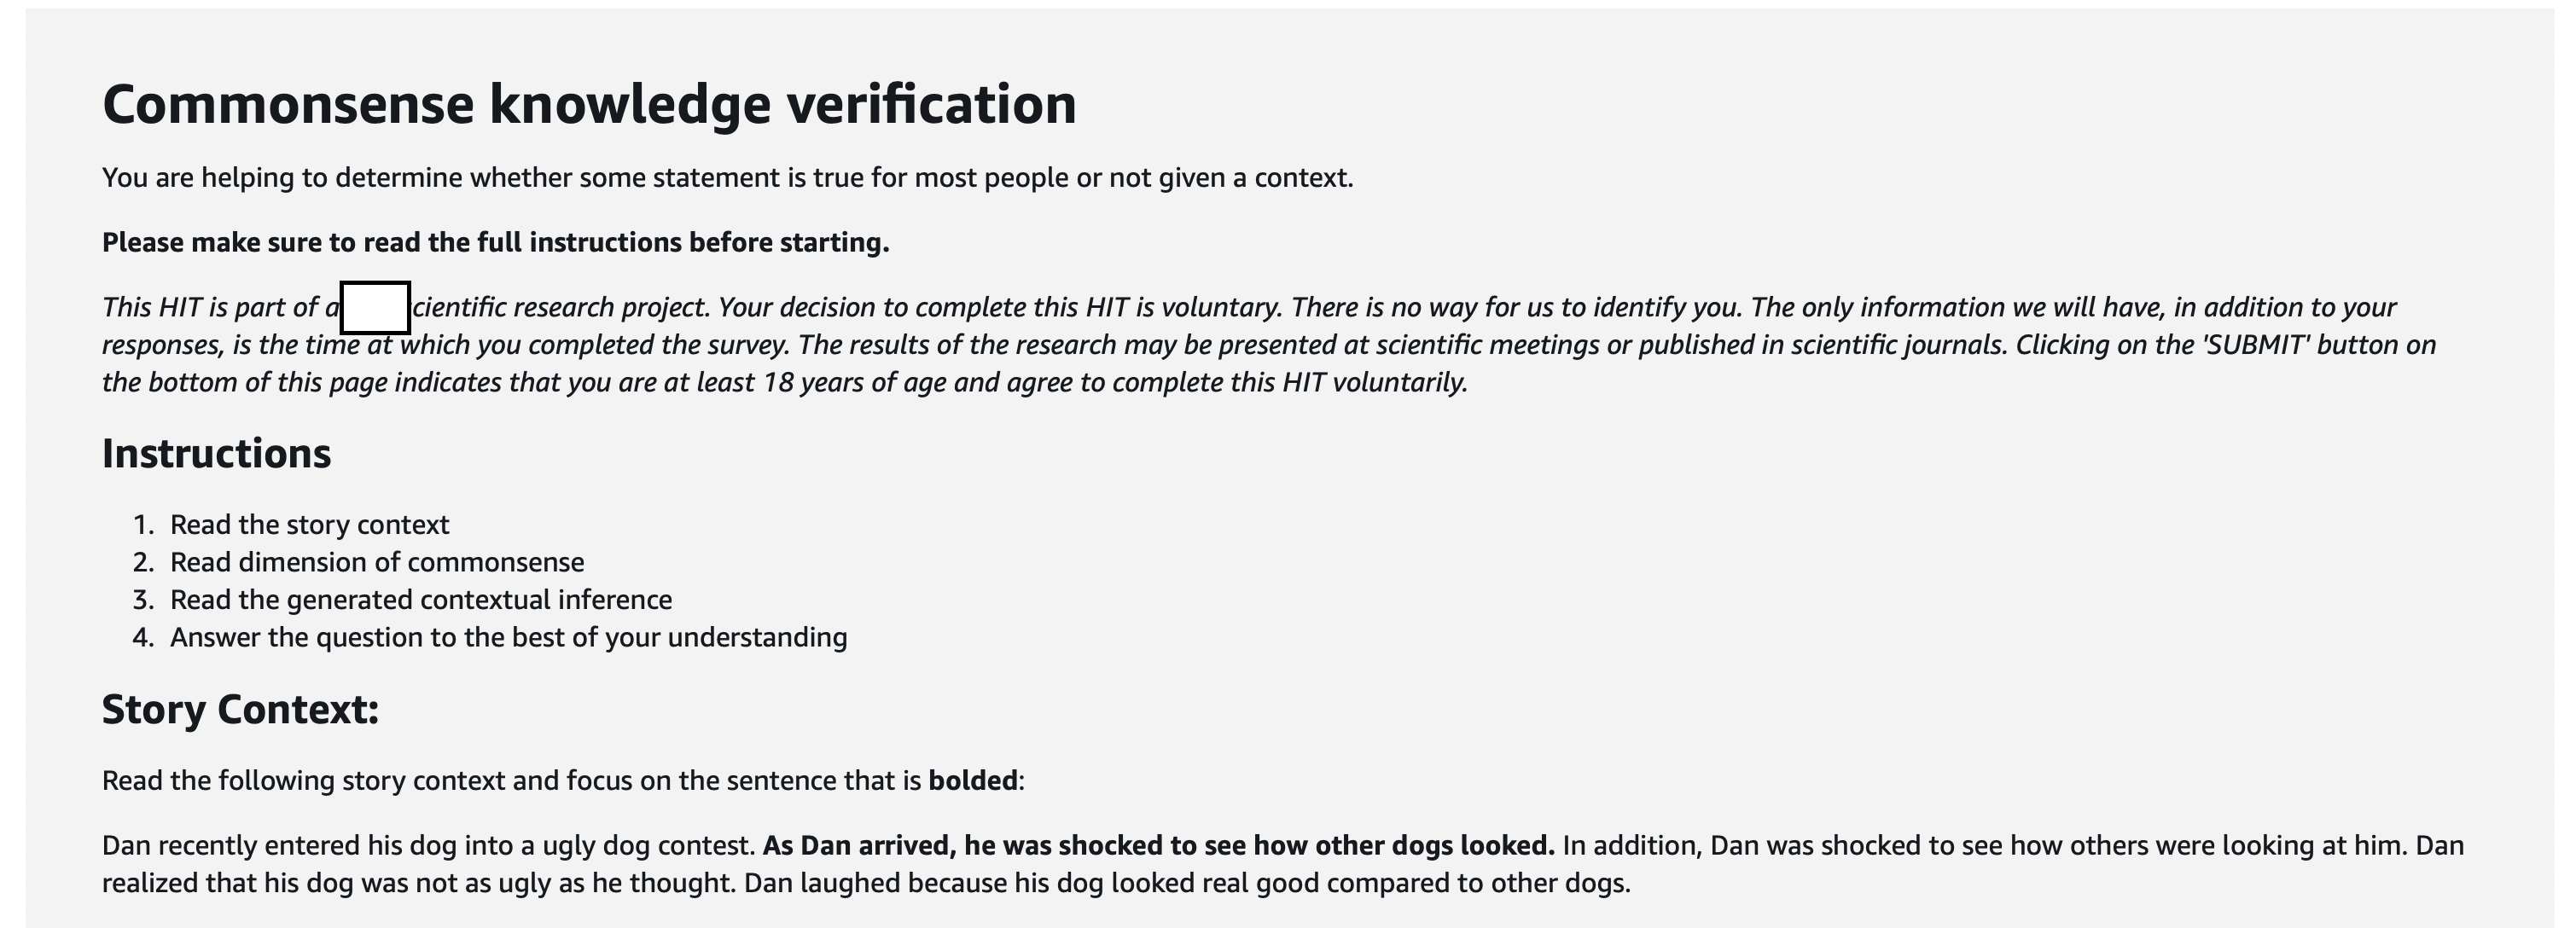Click the bolded word 'bolded'

[x=973, y=780]
